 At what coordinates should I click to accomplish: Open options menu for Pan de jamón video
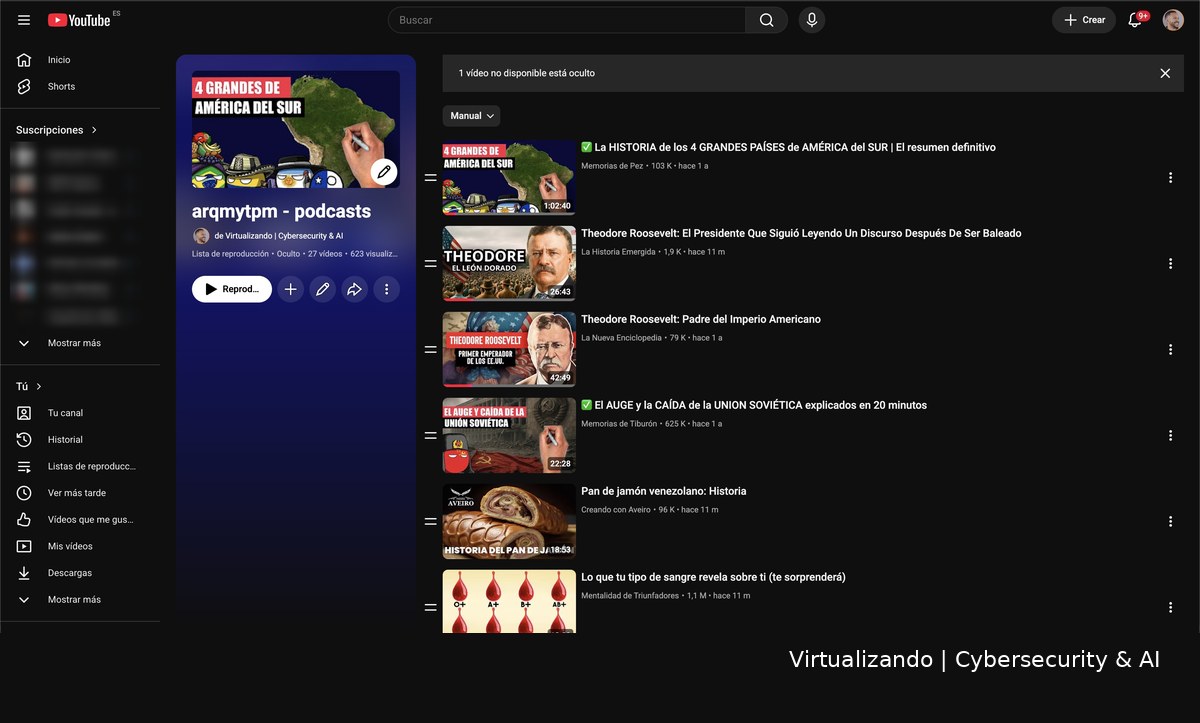(x=1170, y=522)
